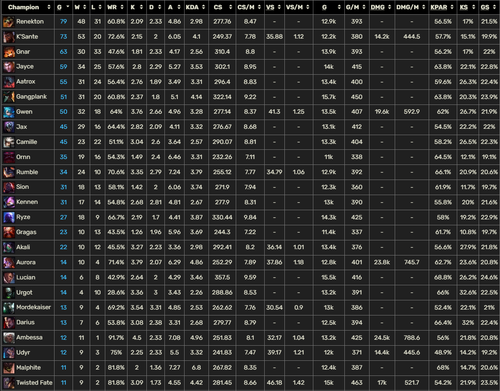Click Ryze's 330.44 CS value
500x391 pixels.
222,217
